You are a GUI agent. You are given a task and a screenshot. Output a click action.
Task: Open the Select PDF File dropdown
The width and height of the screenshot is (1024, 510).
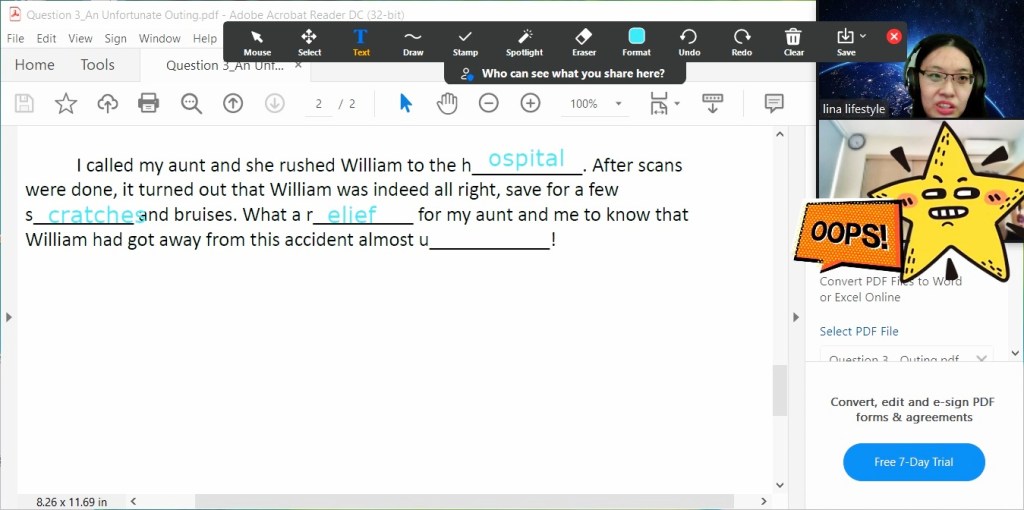click(906, 358)
